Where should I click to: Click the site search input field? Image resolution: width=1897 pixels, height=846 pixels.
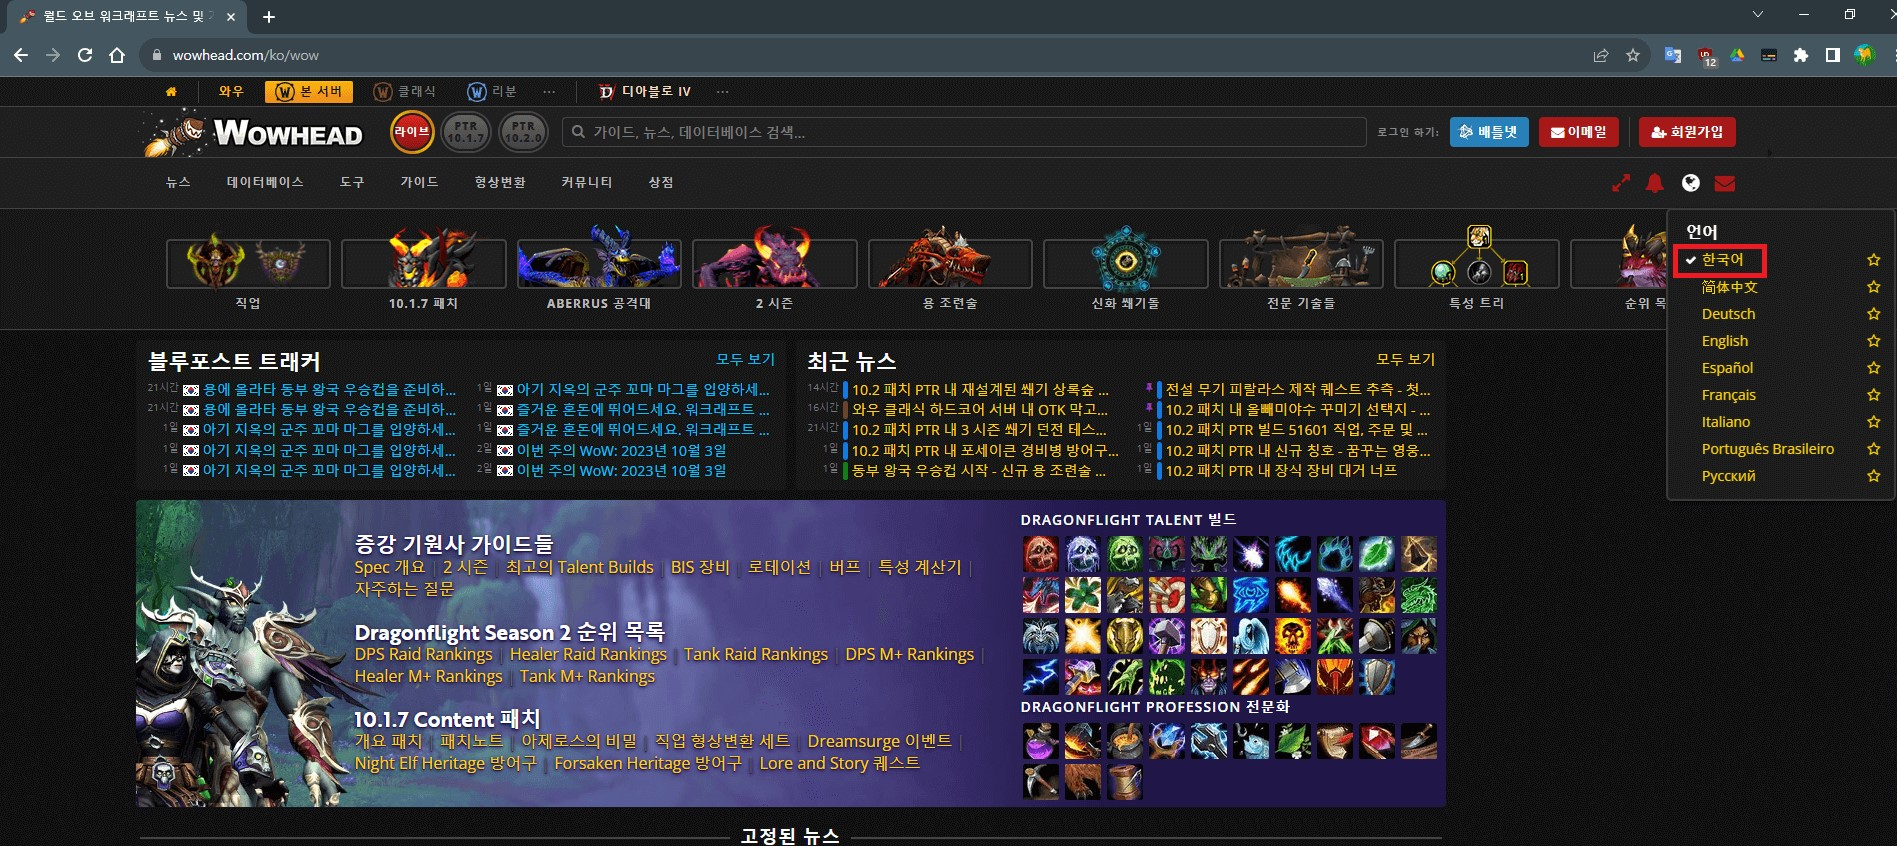(x=964, y=132)
